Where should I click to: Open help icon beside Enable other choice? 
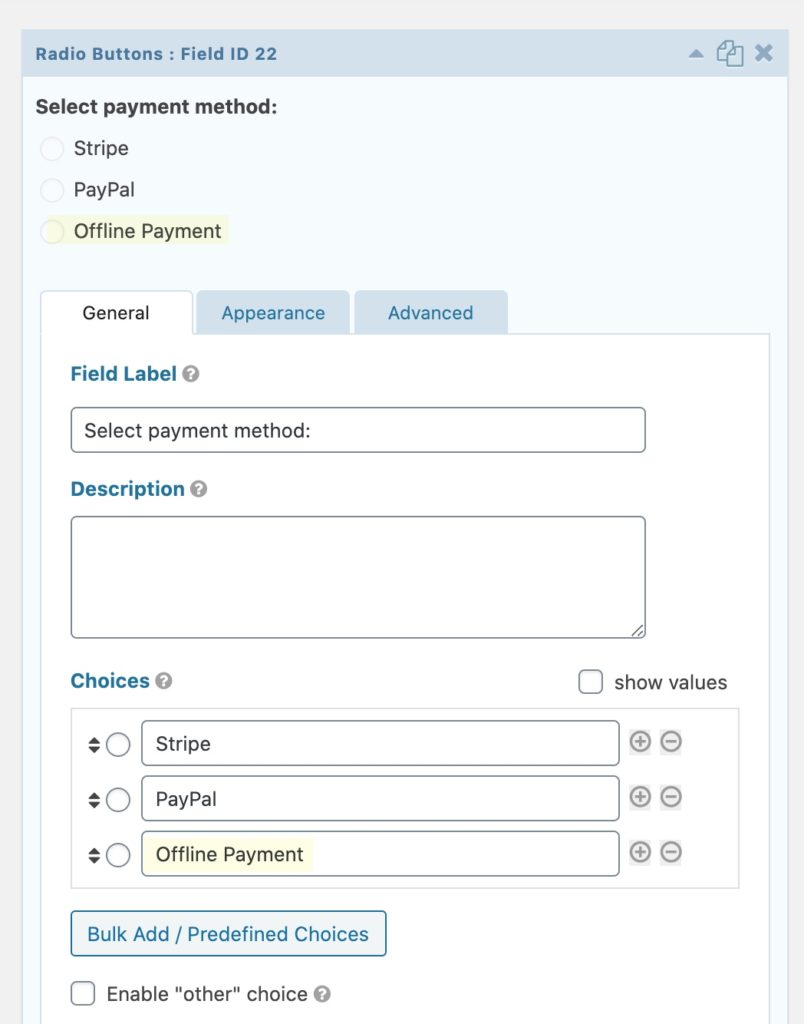322,994
